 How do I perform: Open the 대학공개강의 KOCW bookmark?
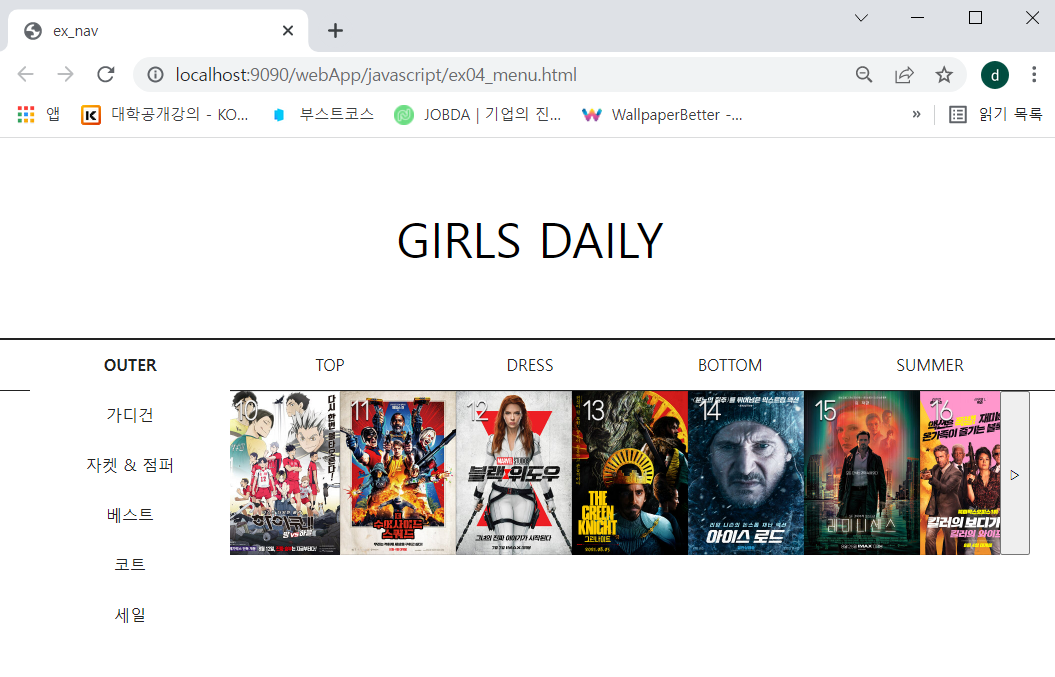pyautogui.click(x=165, y=114)
